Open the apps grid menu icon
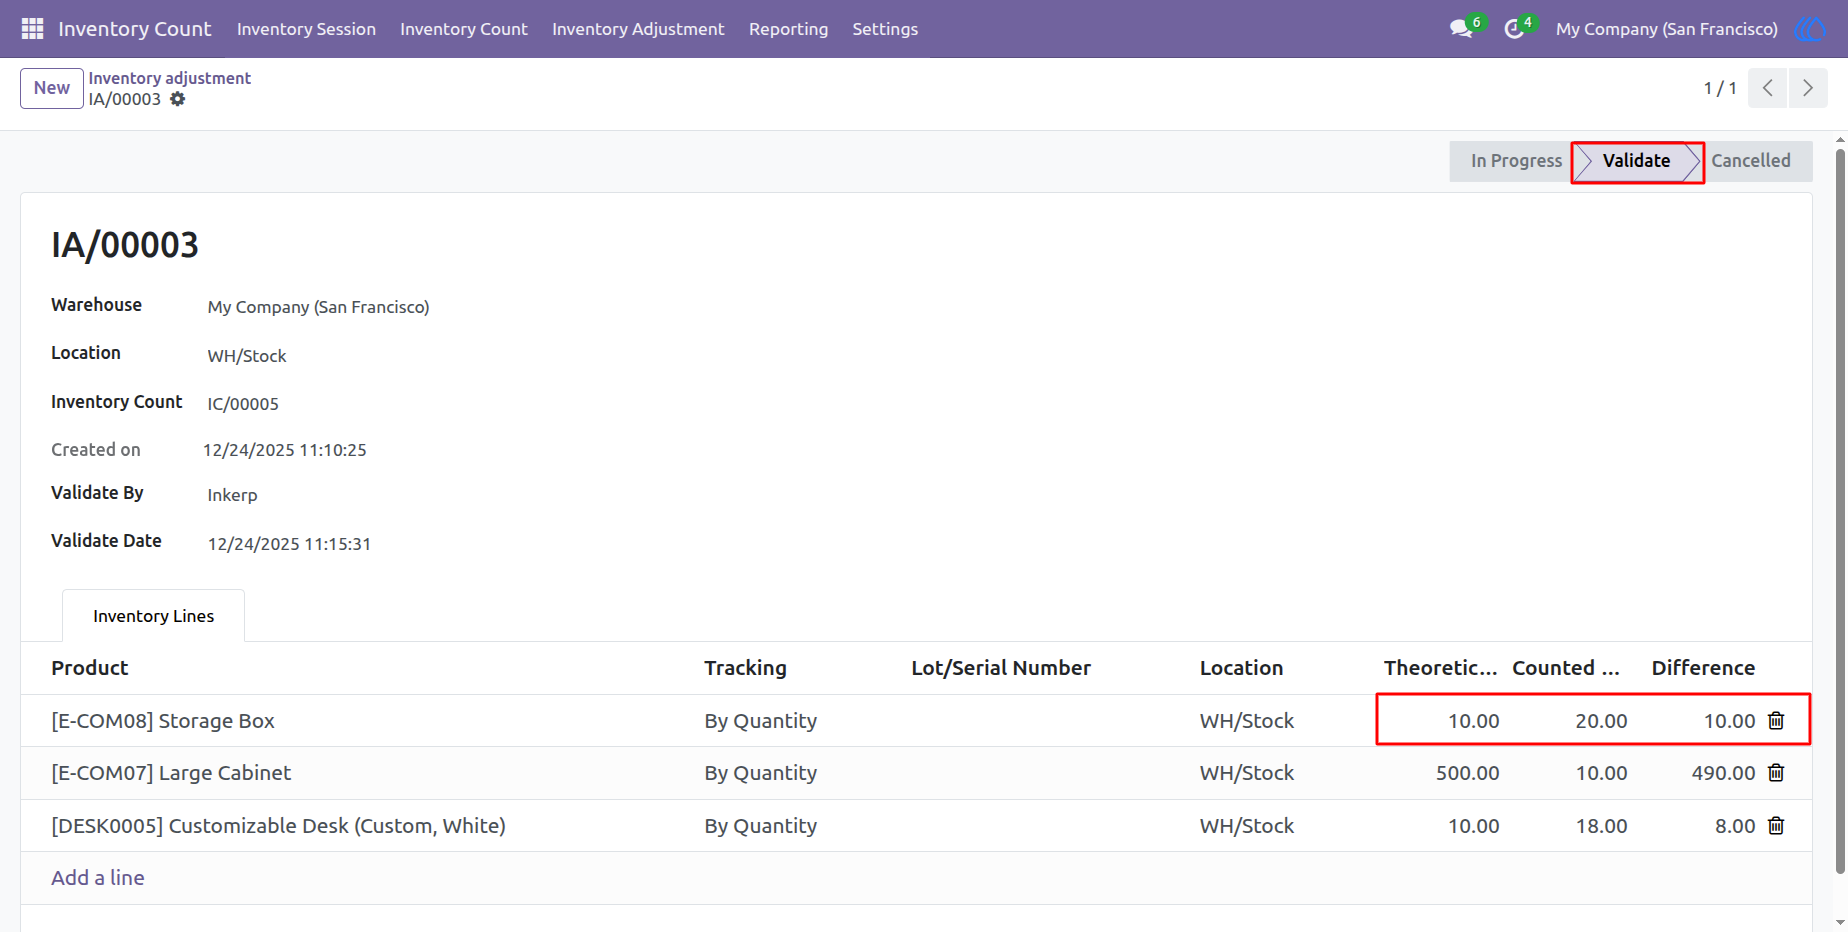This screenshot has height=932, width=1848. pyautogui.click(x=32, y=29)
